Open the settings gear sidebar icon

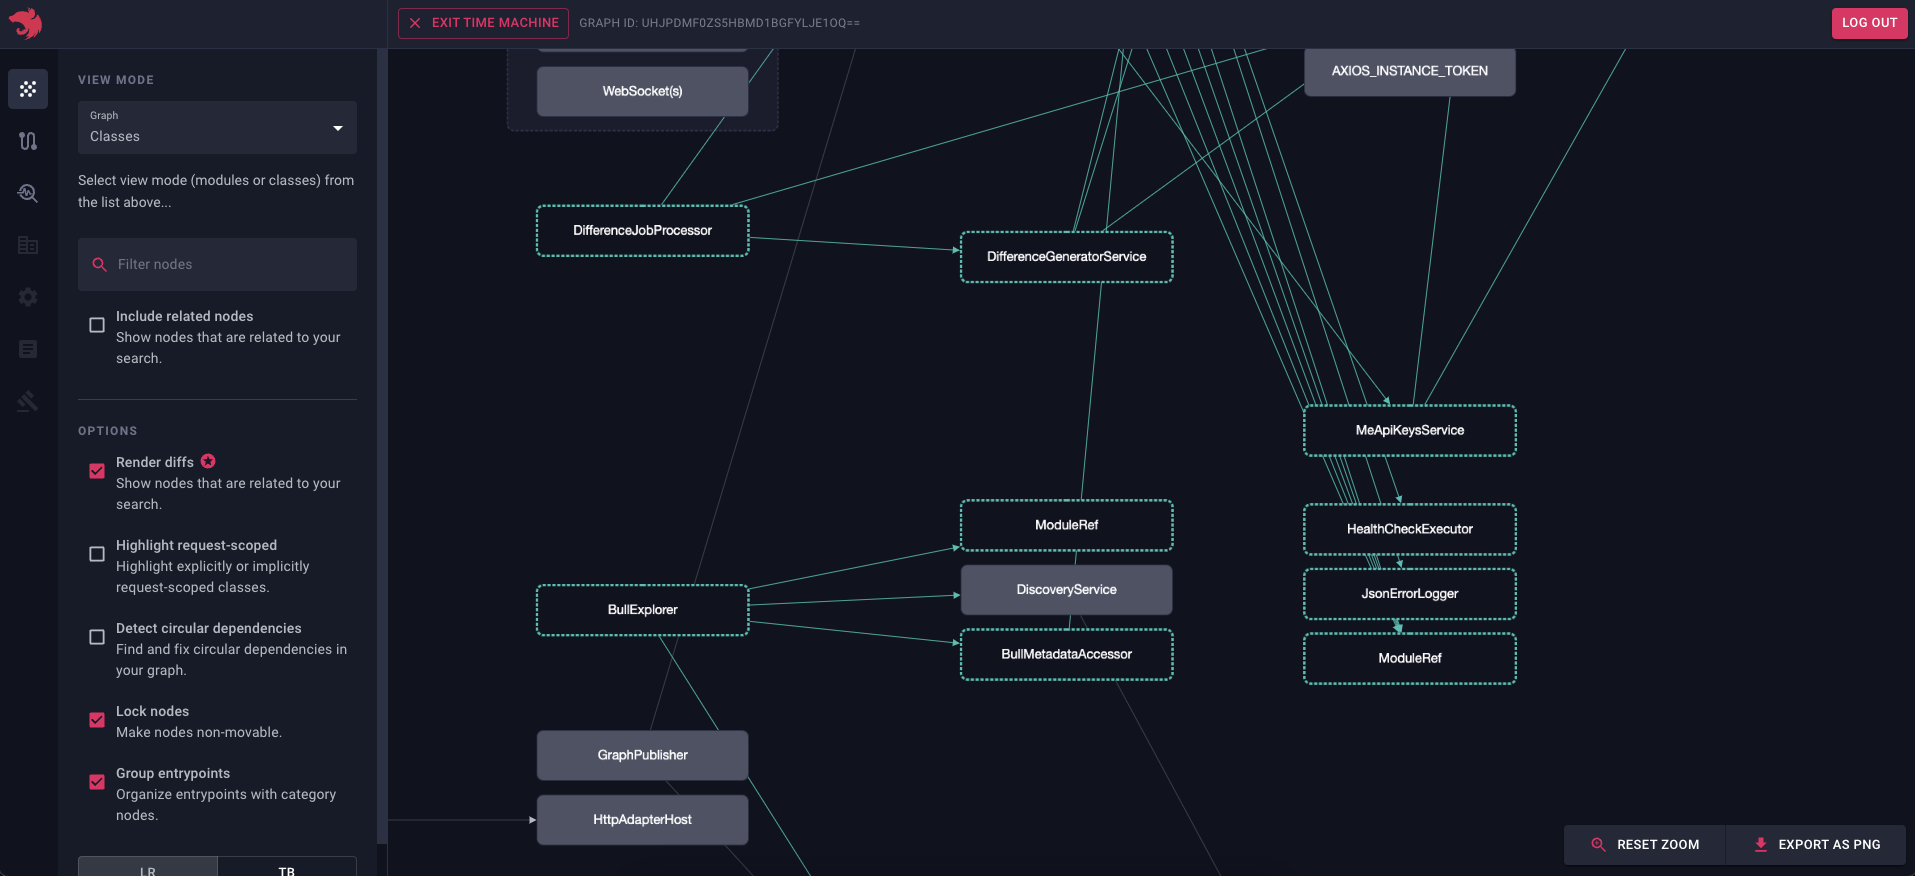(28, 297)
